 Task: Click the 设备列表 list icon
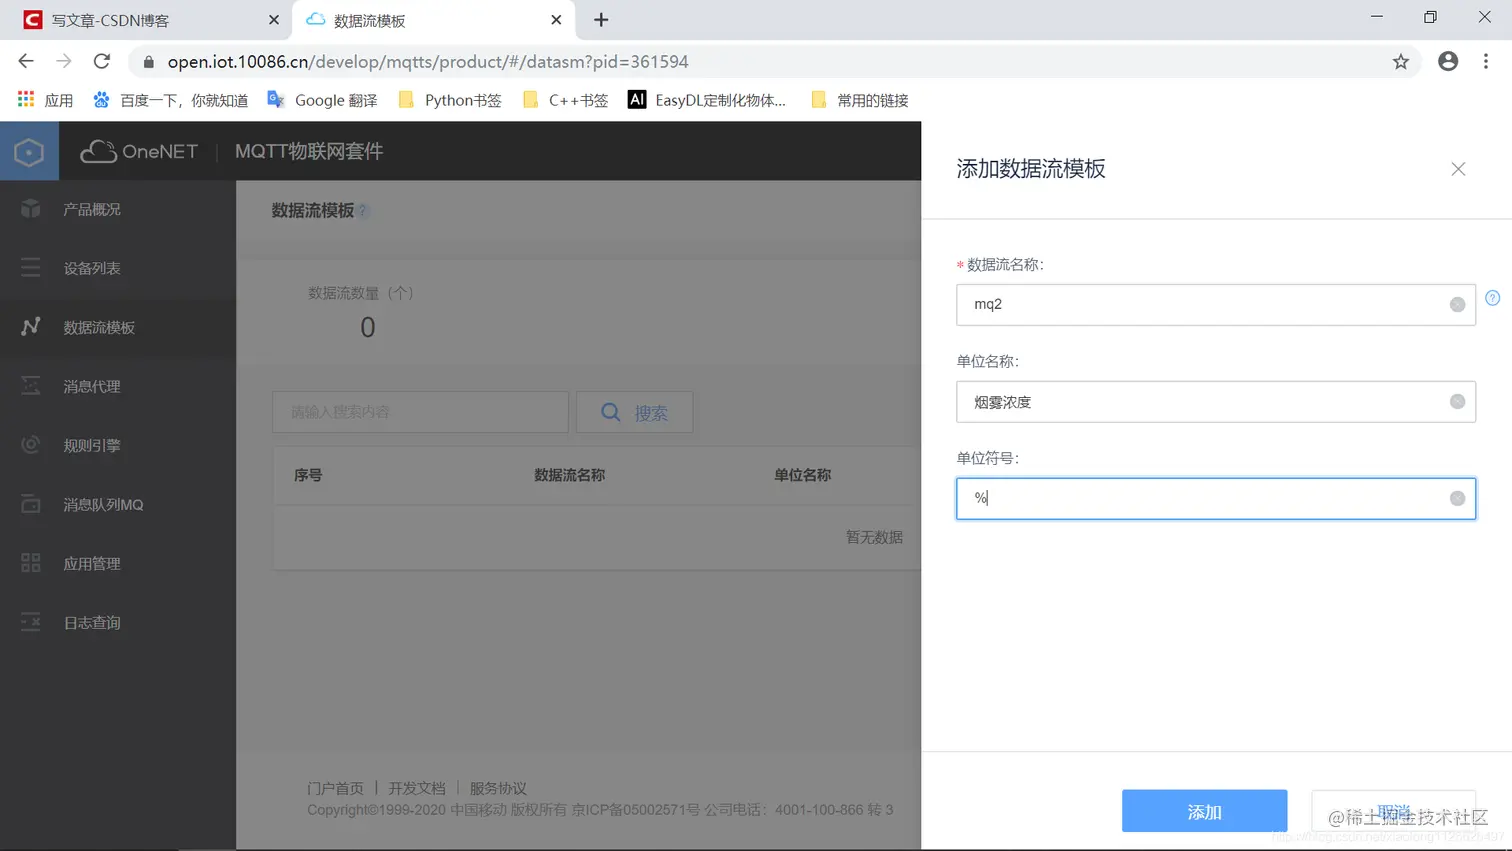click(31, 267)
